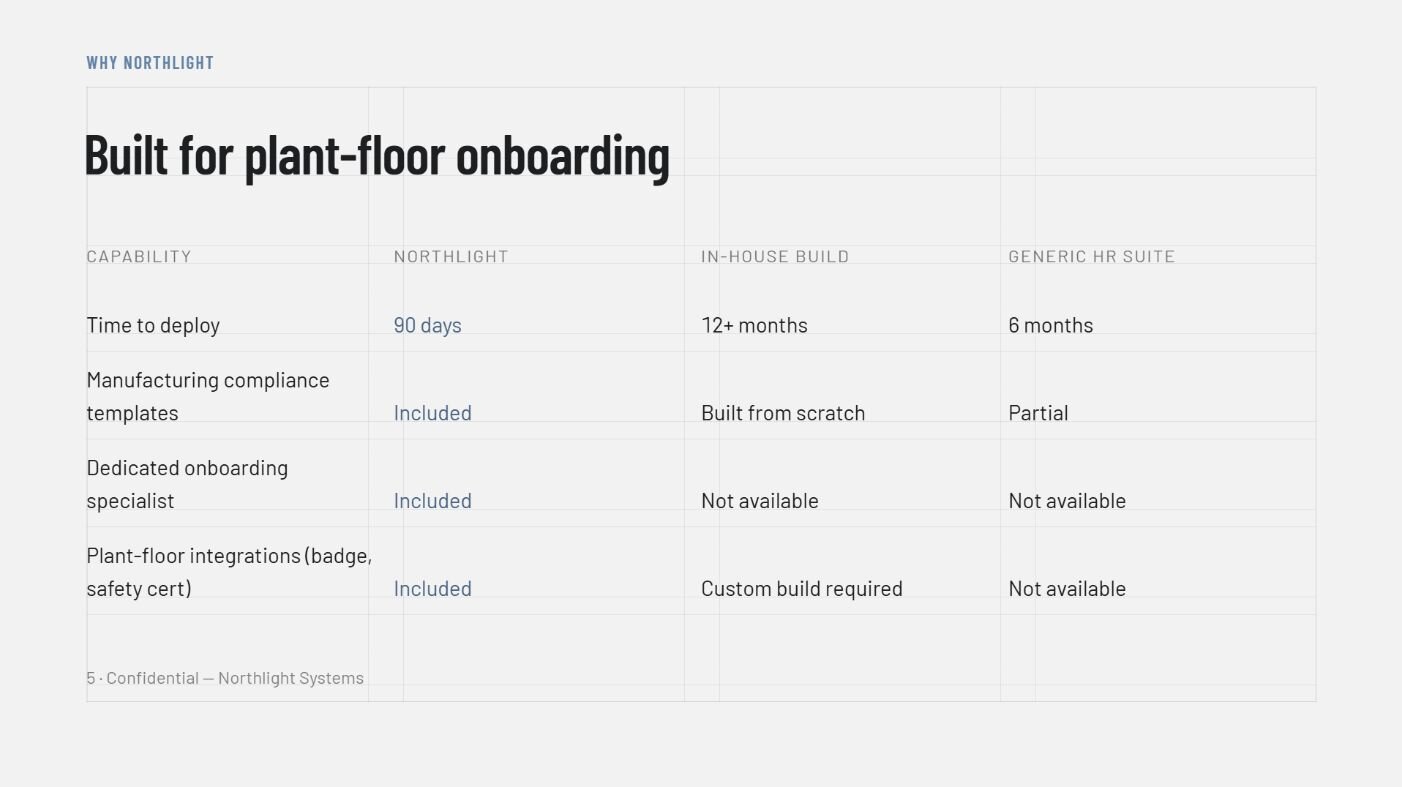The image size is (1402, 787).
Task: Select "Dedicated onboarding specialist" row label
Action: tap(187, 484)
